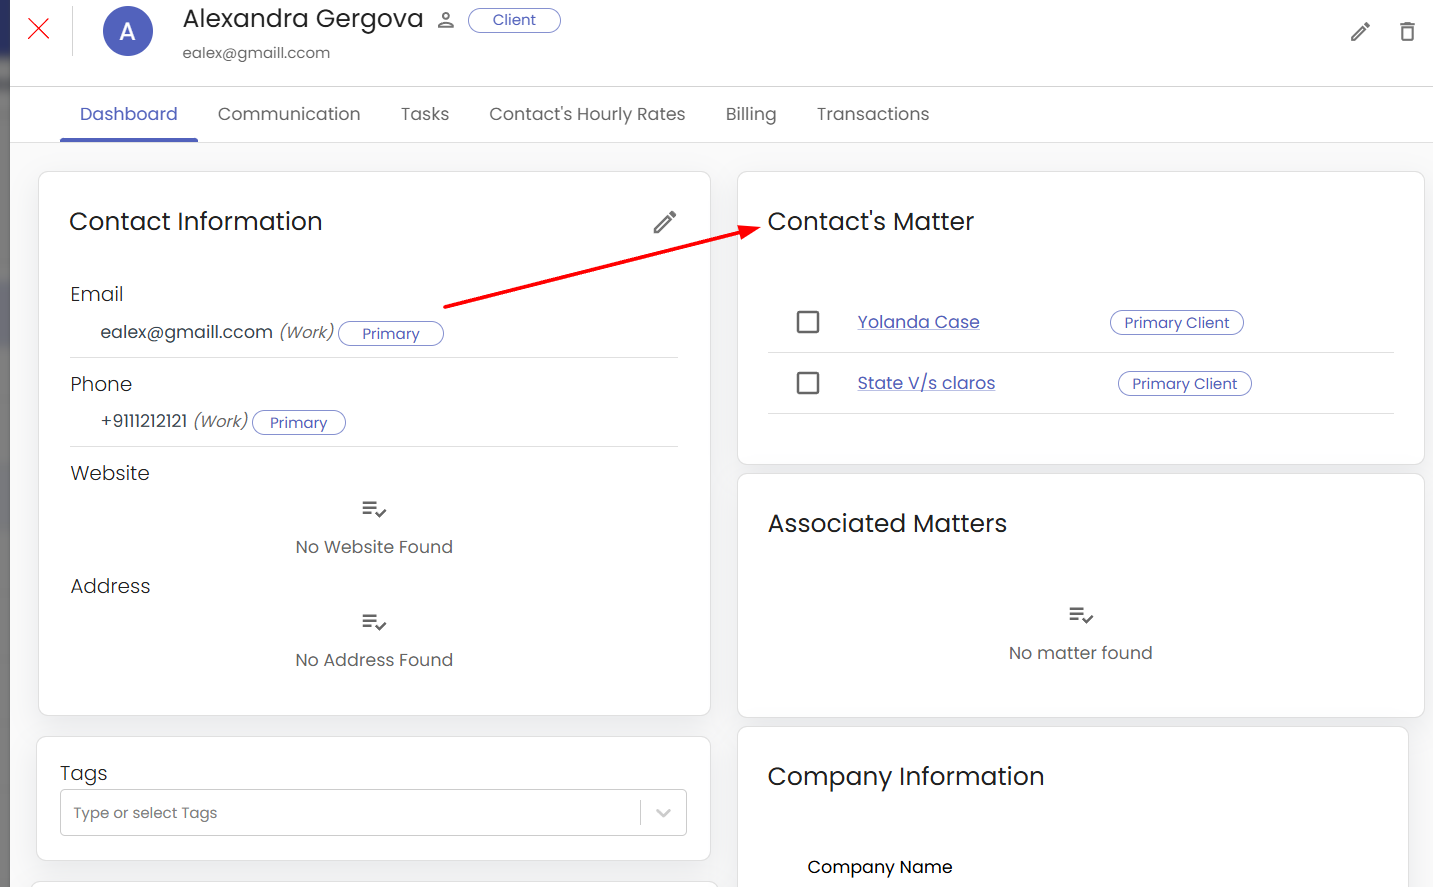The image size is (1433, 887).
Task: Click the empty-list icon under Website
Action: pyautogui.click(x=374, y=510)
